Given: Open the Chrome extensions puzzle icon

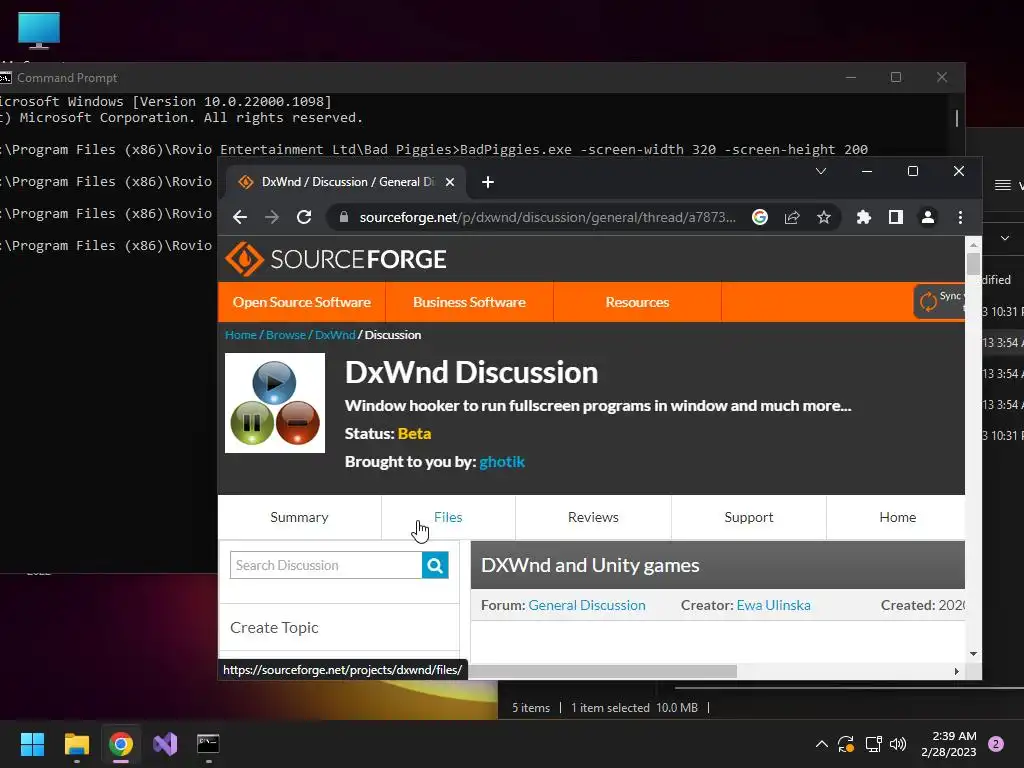Looking at the screenshot, I should [863, 217].
